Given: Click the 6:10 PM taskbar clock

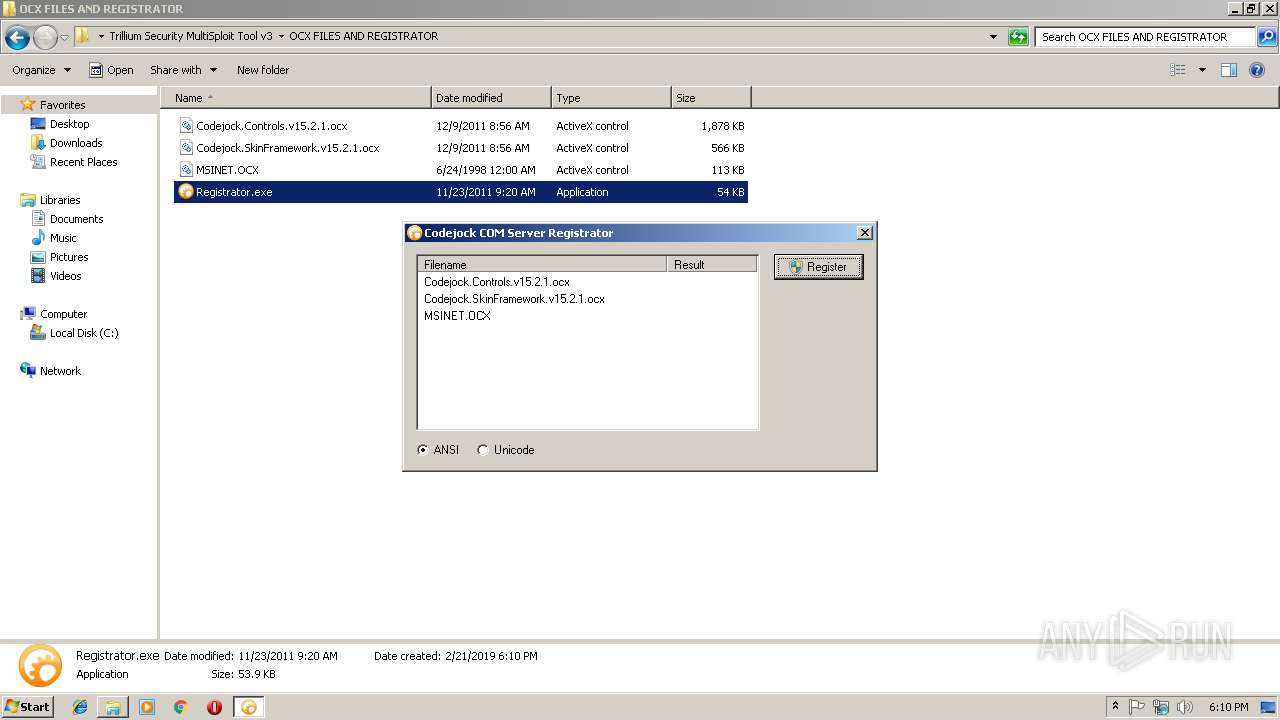Looking at the screenshot, I should [1228, 707].
